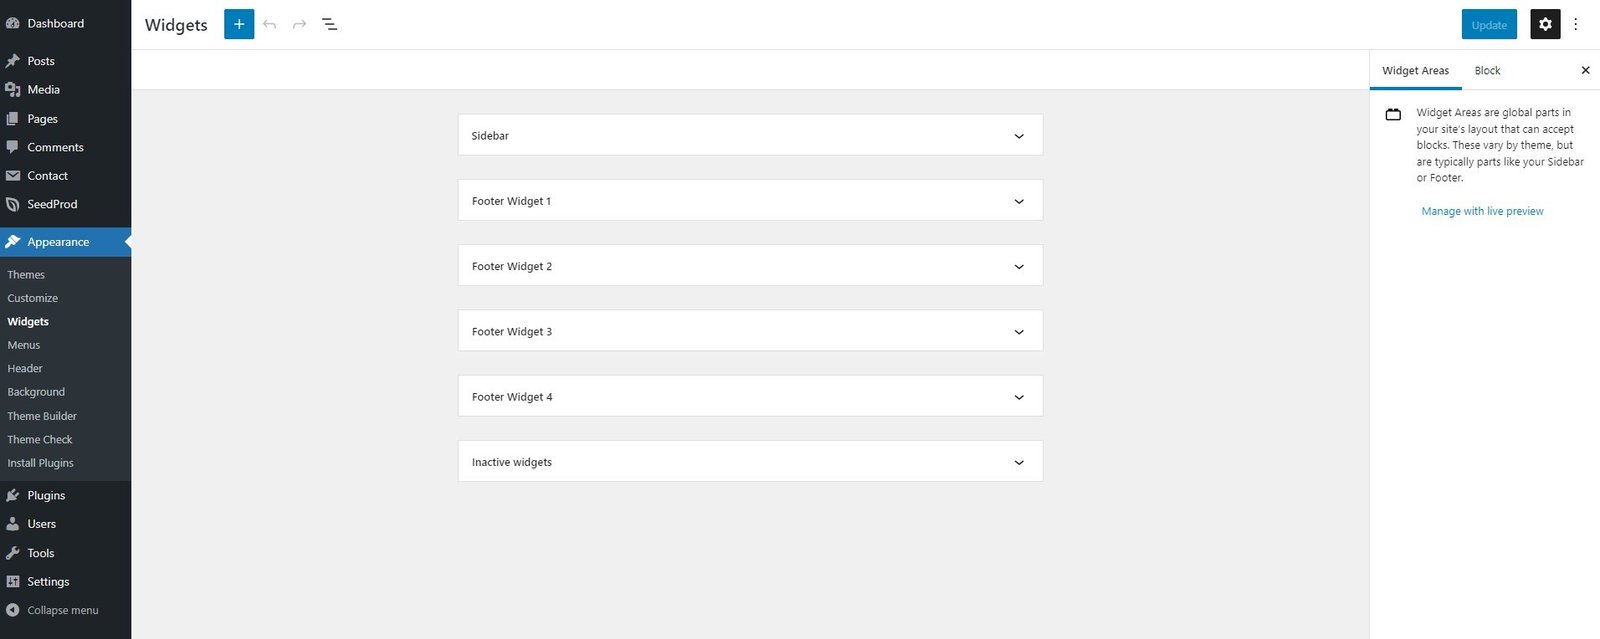Open the three-dot Options menu
1600x639 pixels.
[x=1576, y=24]
